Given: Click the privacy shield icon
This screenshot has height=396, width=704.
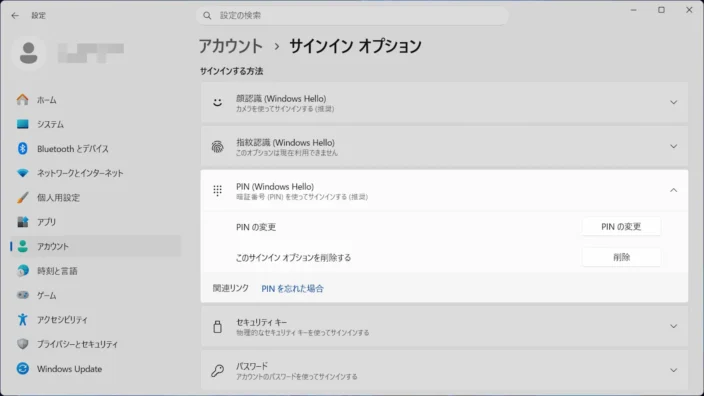Looking at the screenshot, I should point(22,344).
